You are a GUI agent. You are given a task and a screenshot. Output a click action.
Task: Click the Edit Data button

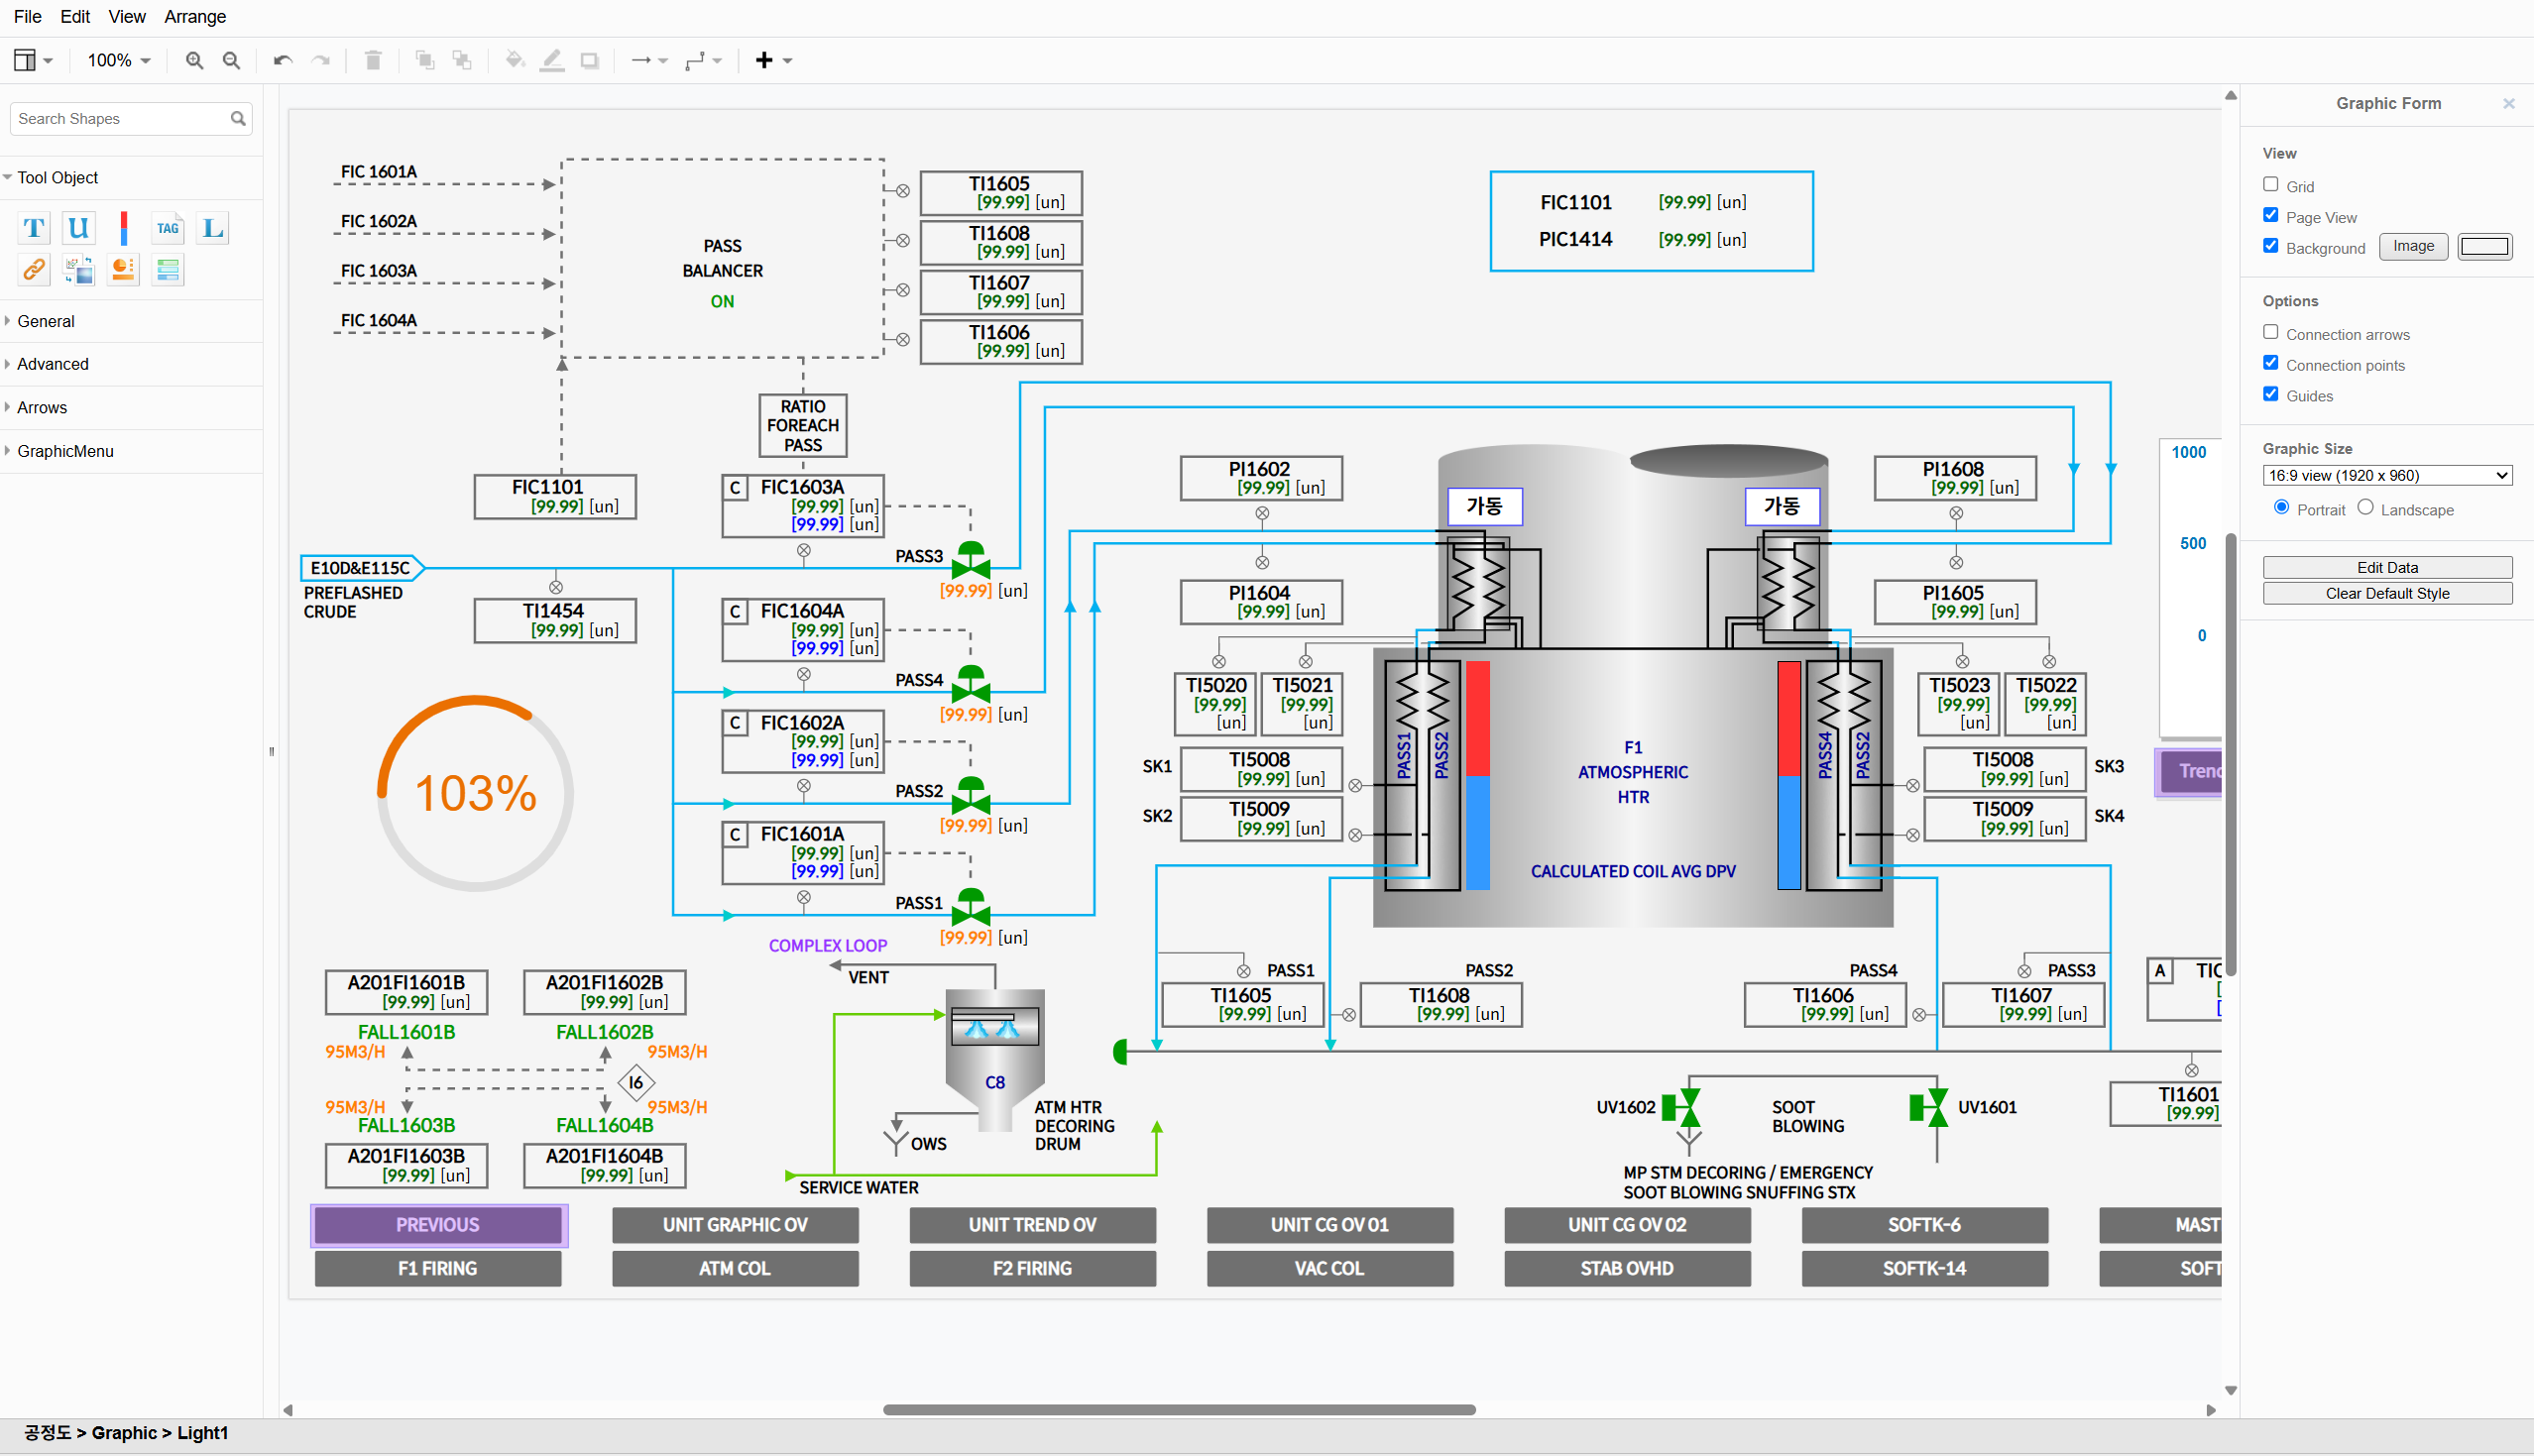(2387, 568)
